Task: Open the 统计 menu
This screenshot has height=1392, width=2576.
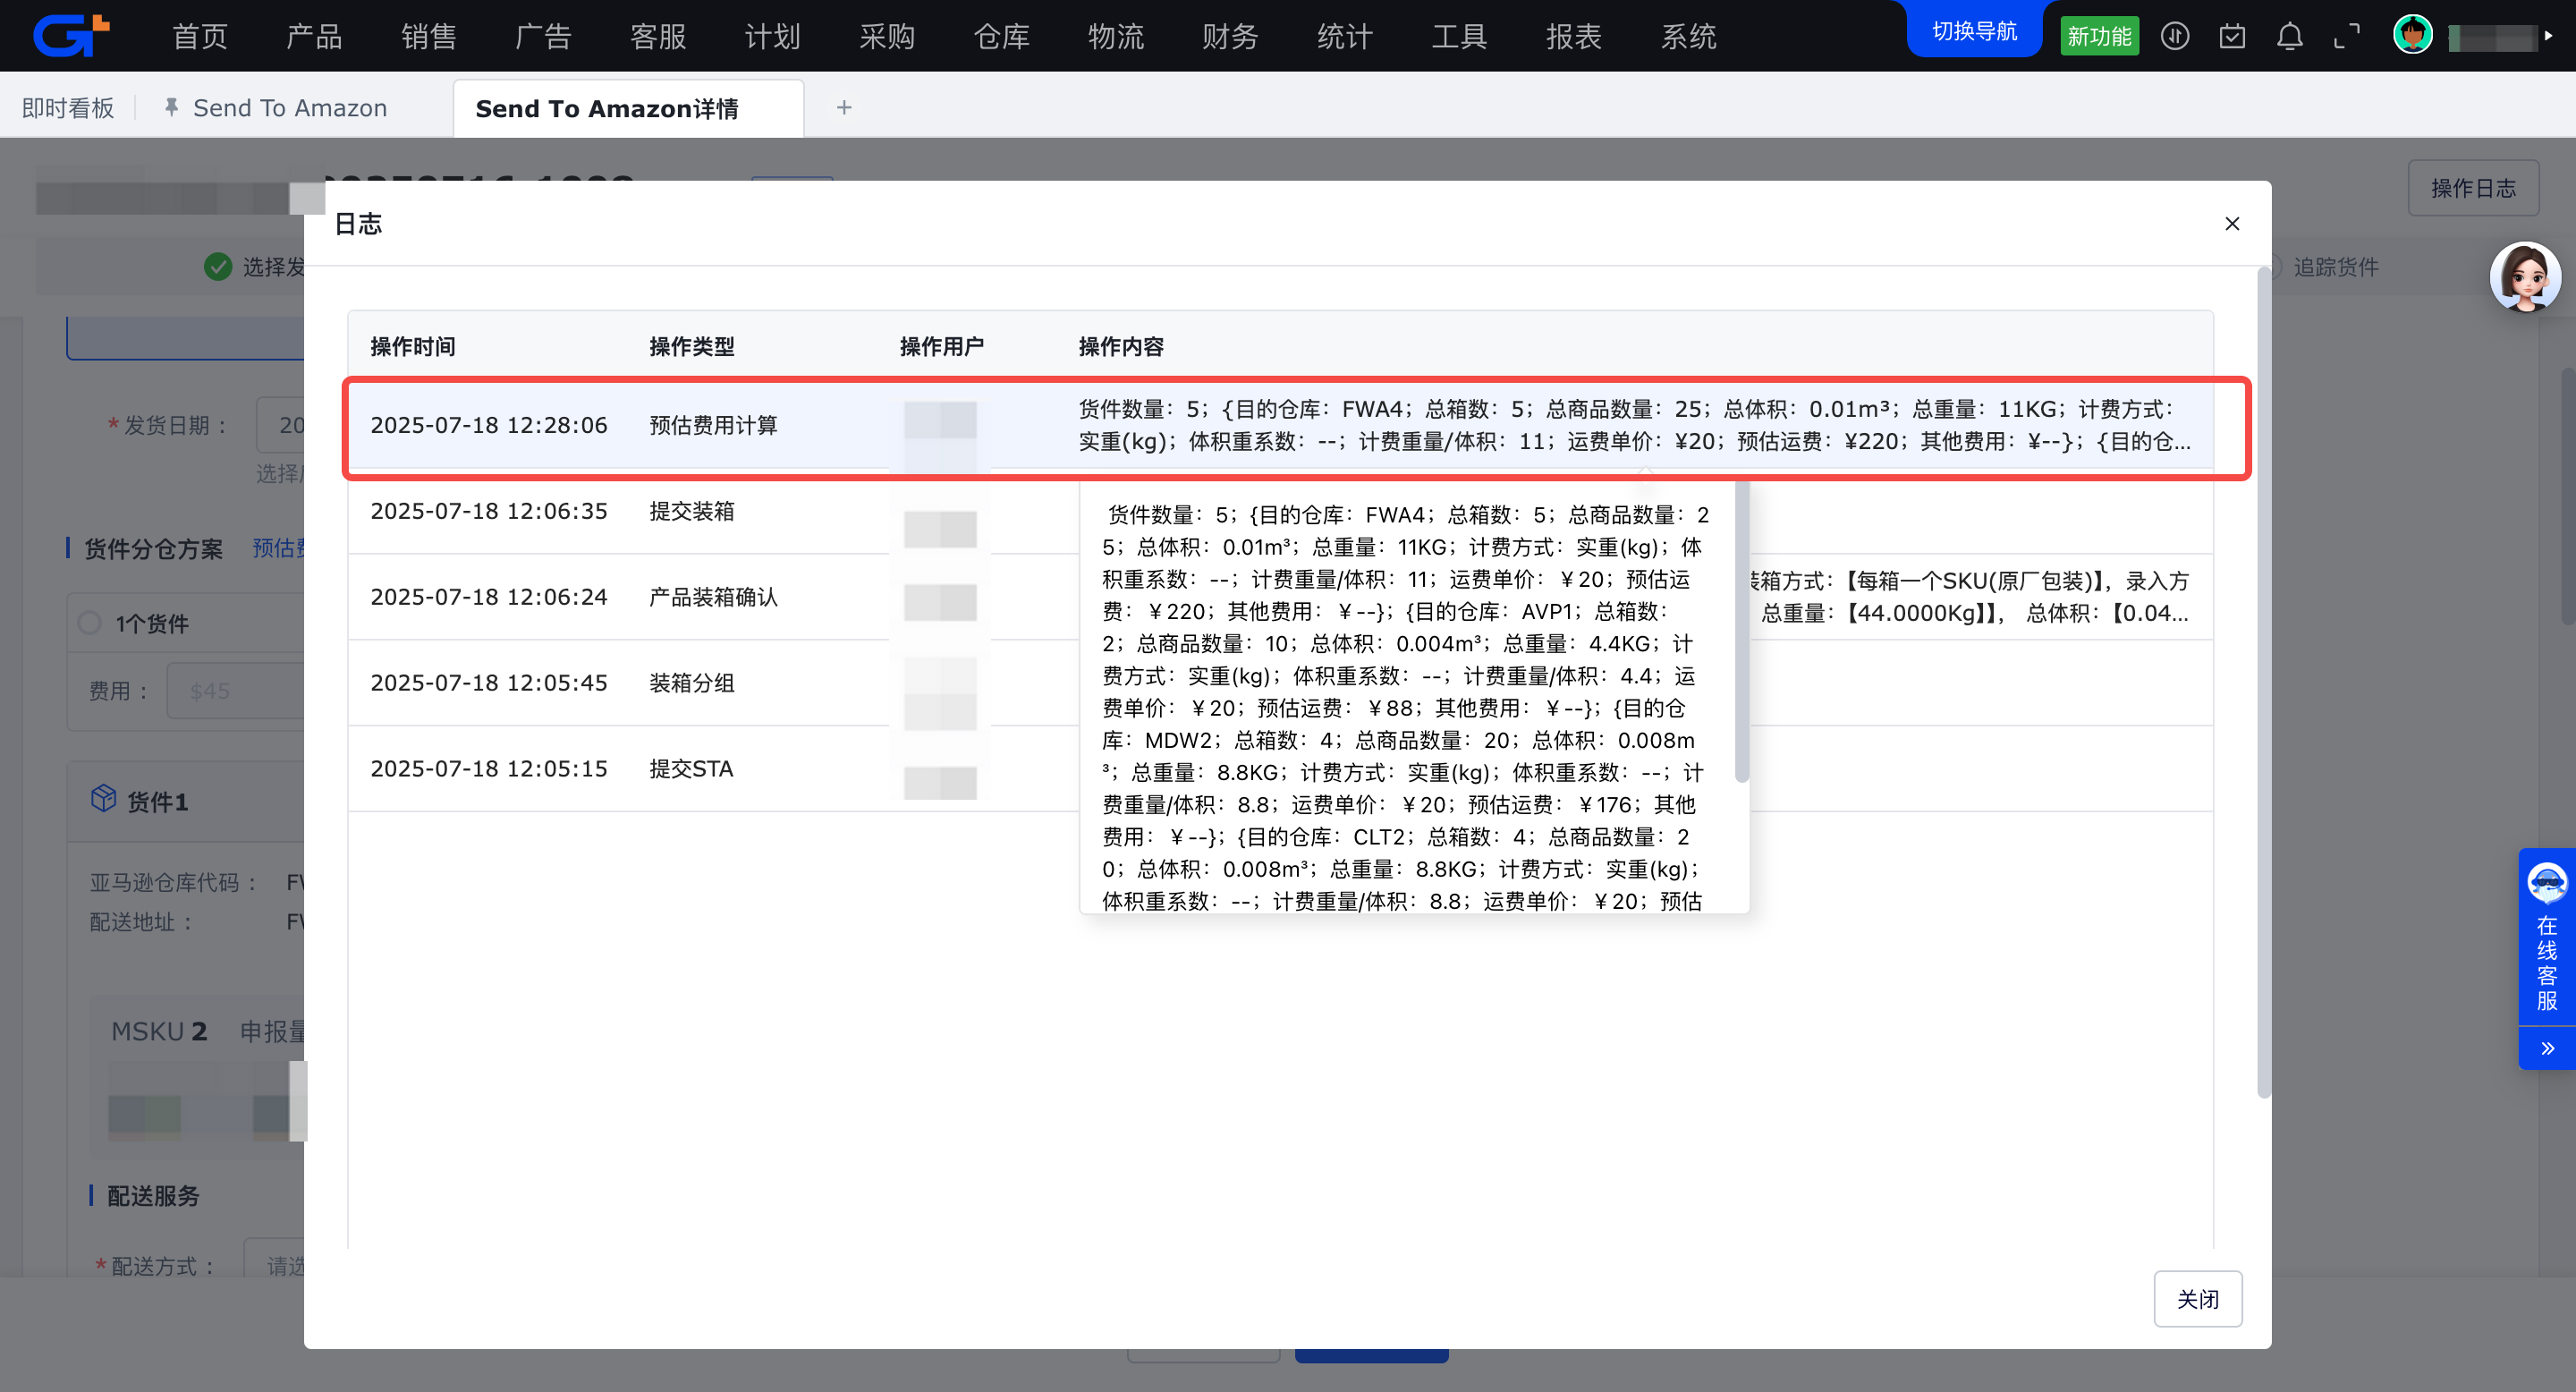Action: 1345,37
